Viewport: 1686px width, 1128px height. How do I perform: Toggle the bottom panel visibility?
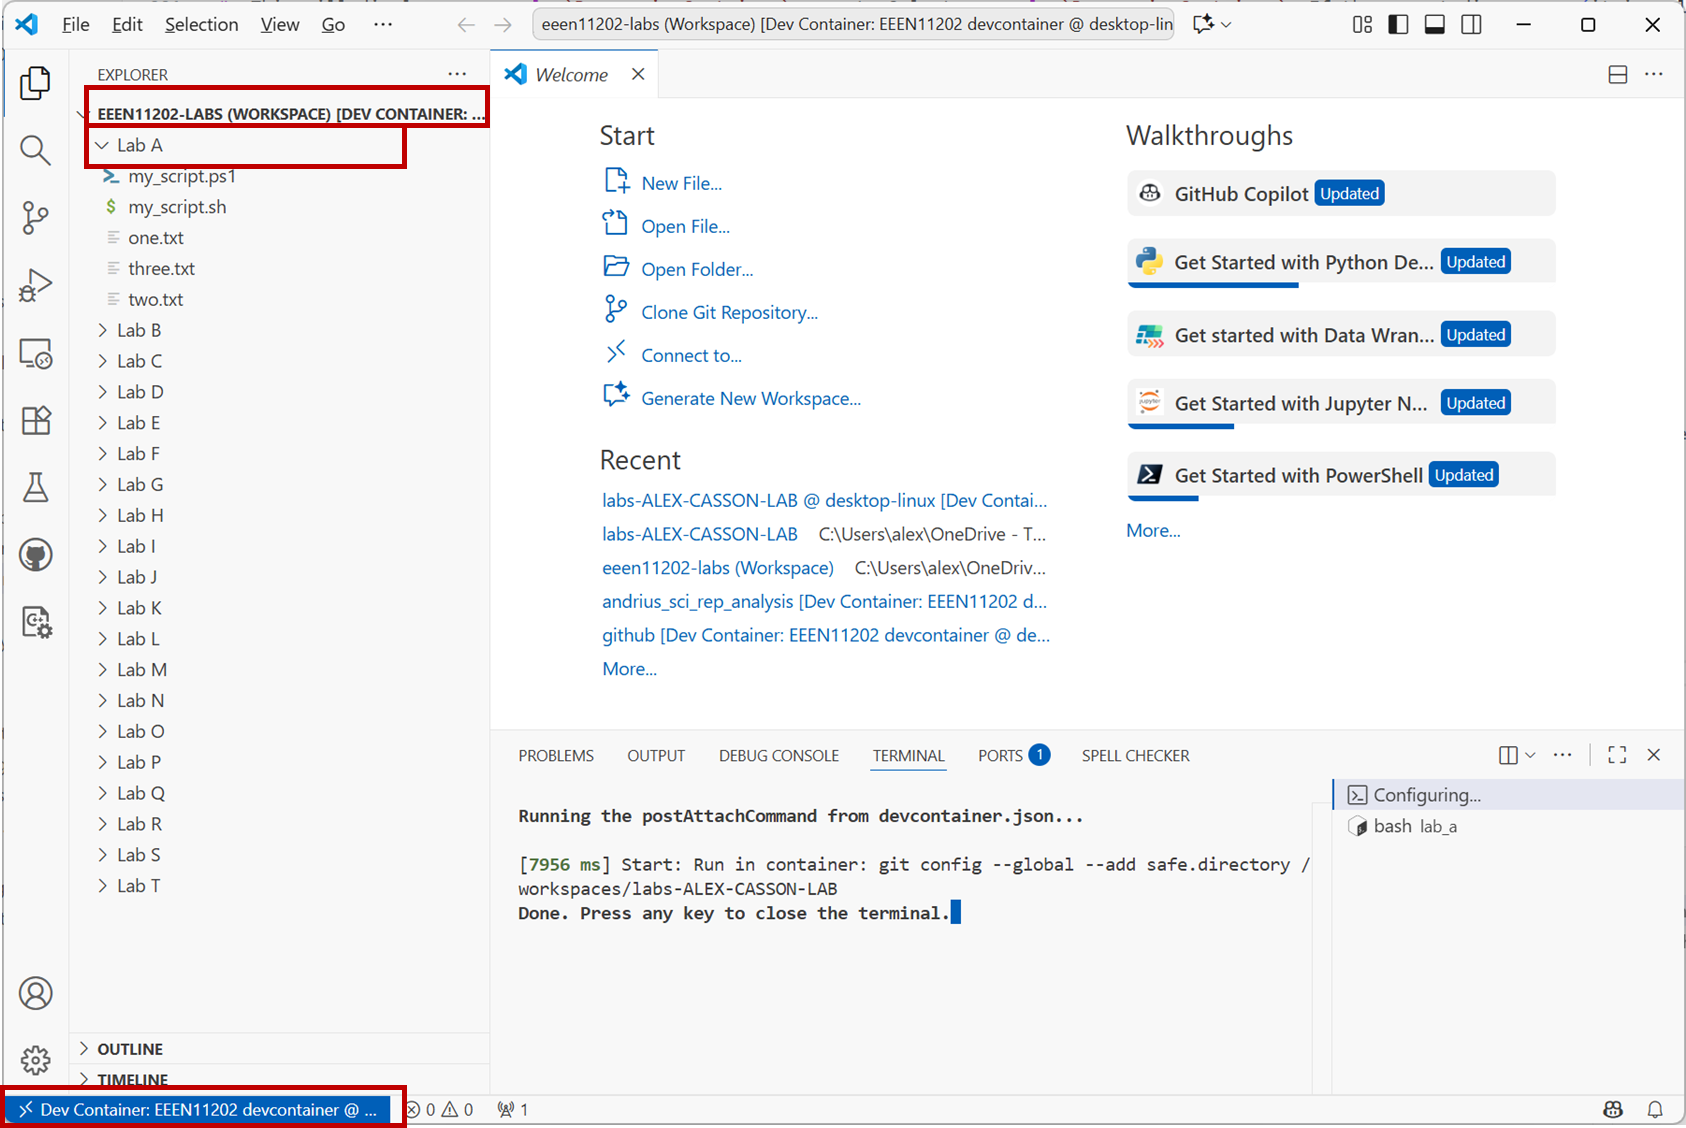click(1434, 25)
